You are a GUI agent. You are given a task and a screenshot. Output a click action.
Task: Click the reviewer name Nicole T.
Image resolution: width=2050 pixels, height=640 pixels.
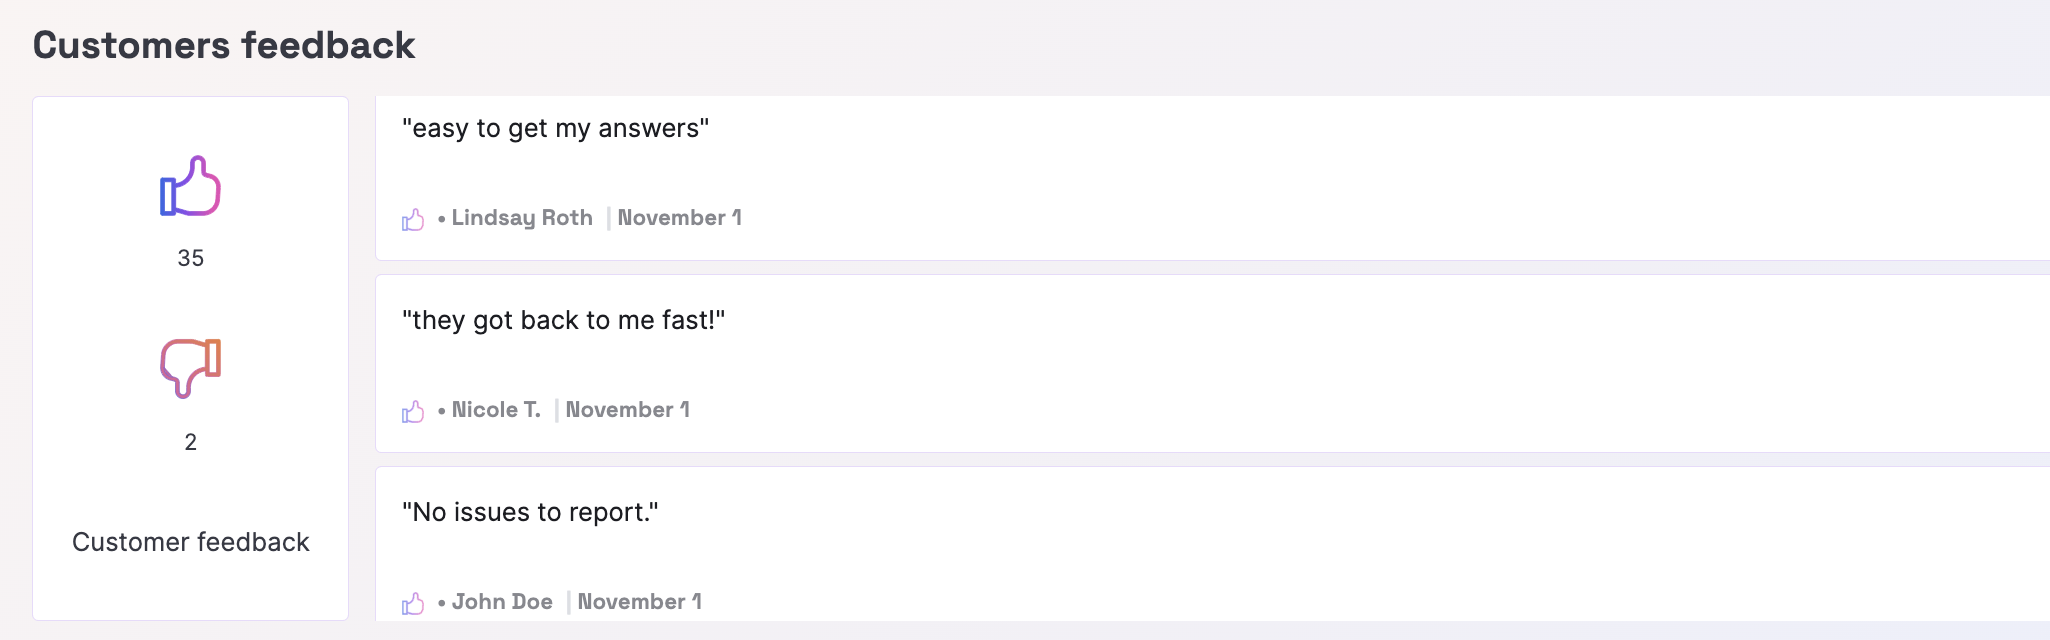496,410
